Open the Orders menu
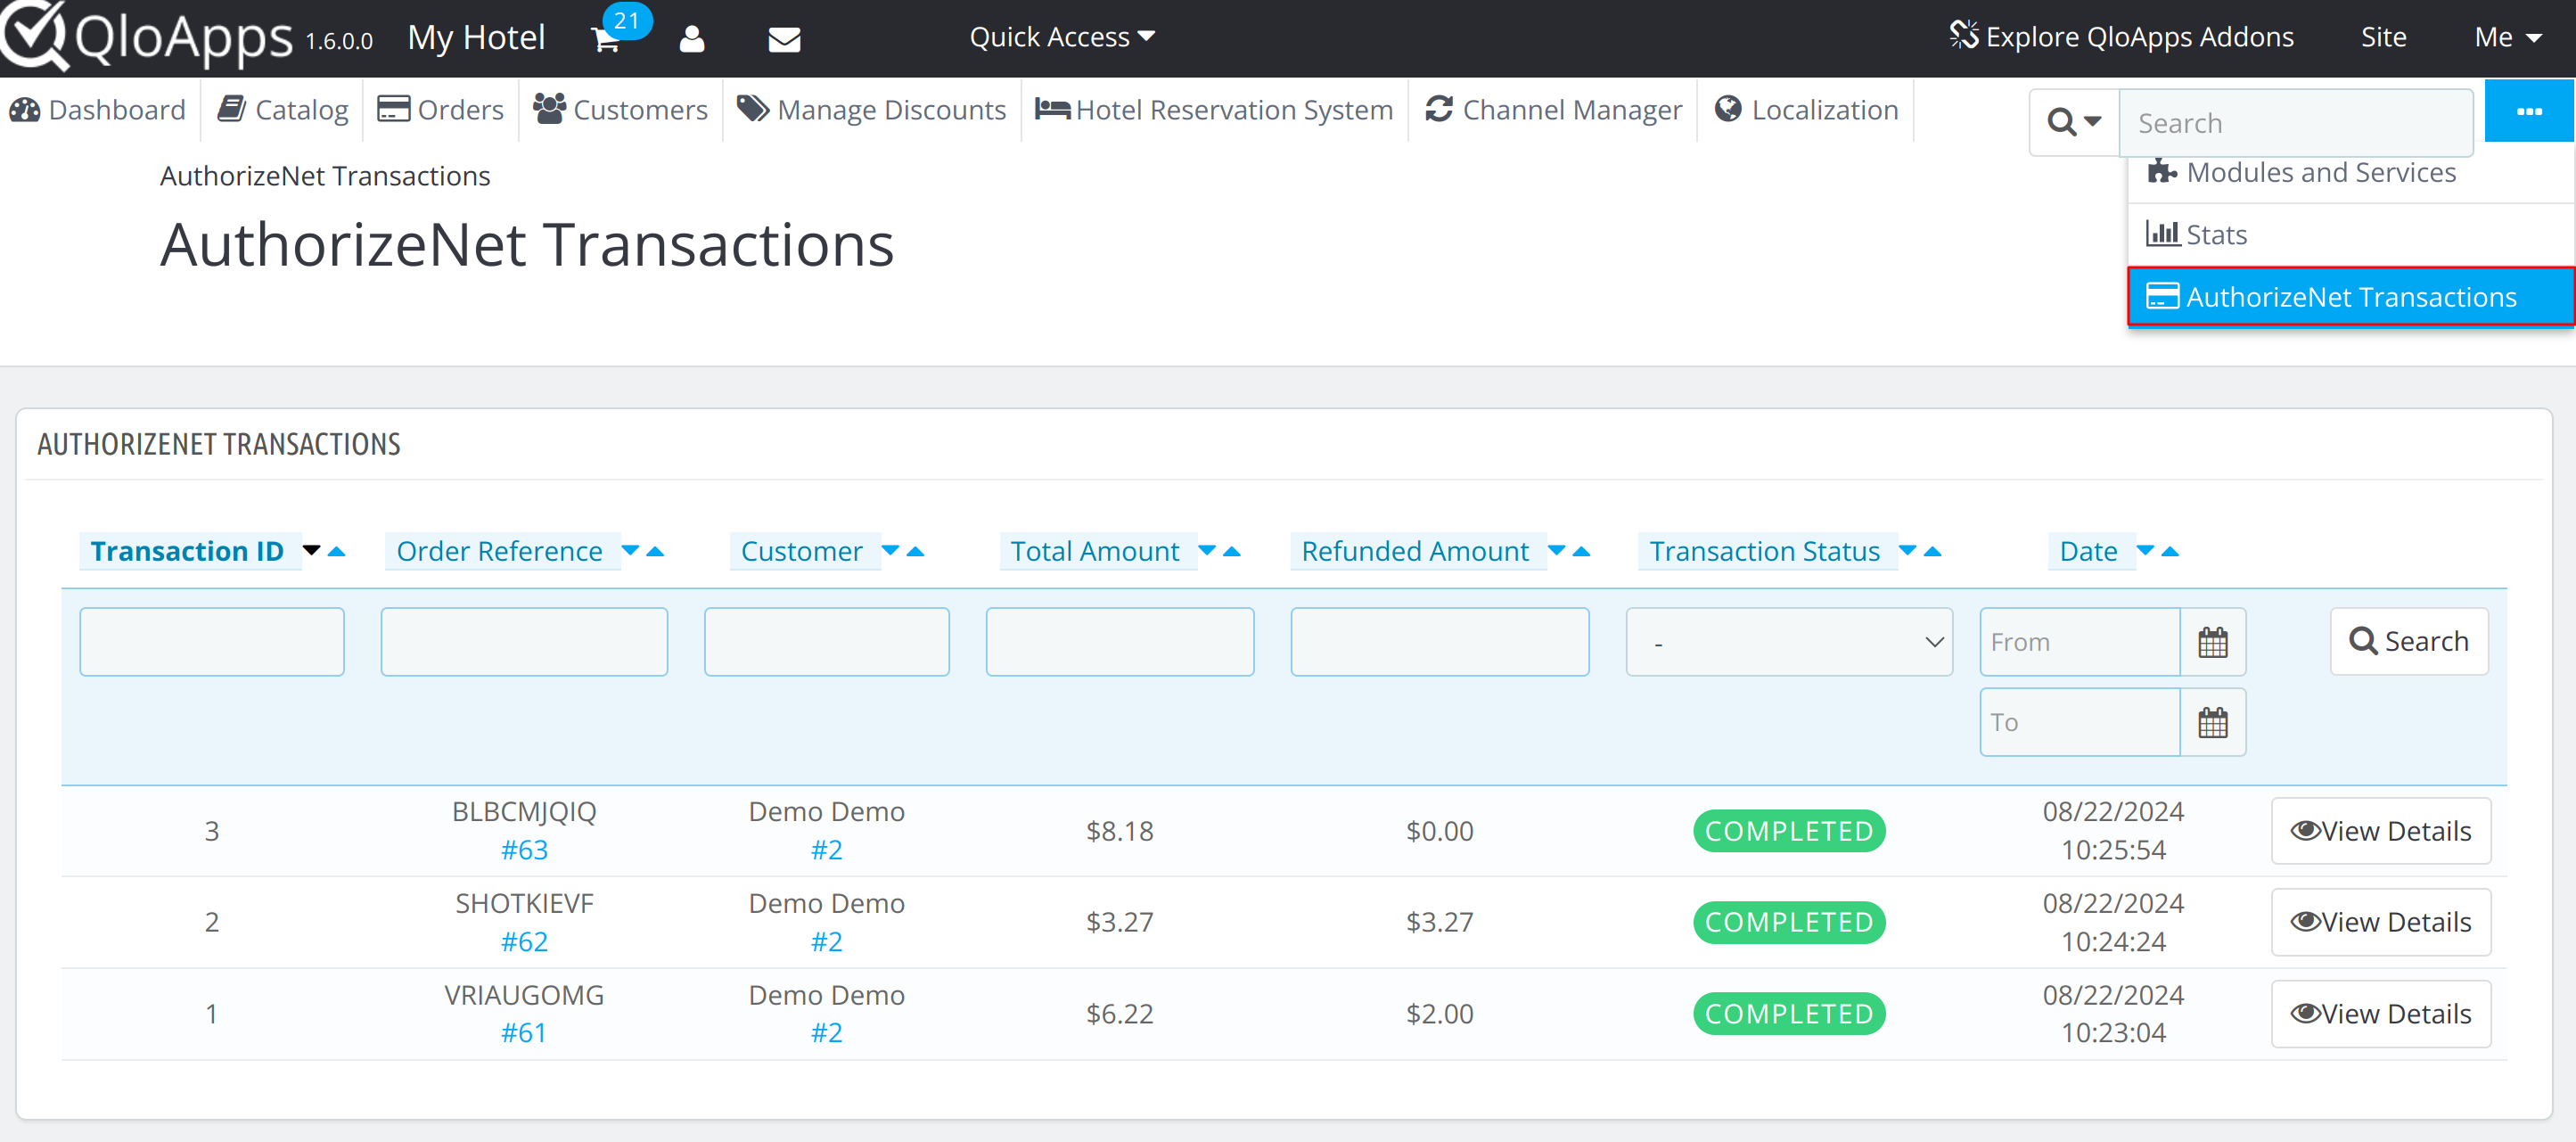Image resolution: width=2576 pixels, height=1142 pixels. 440,110
